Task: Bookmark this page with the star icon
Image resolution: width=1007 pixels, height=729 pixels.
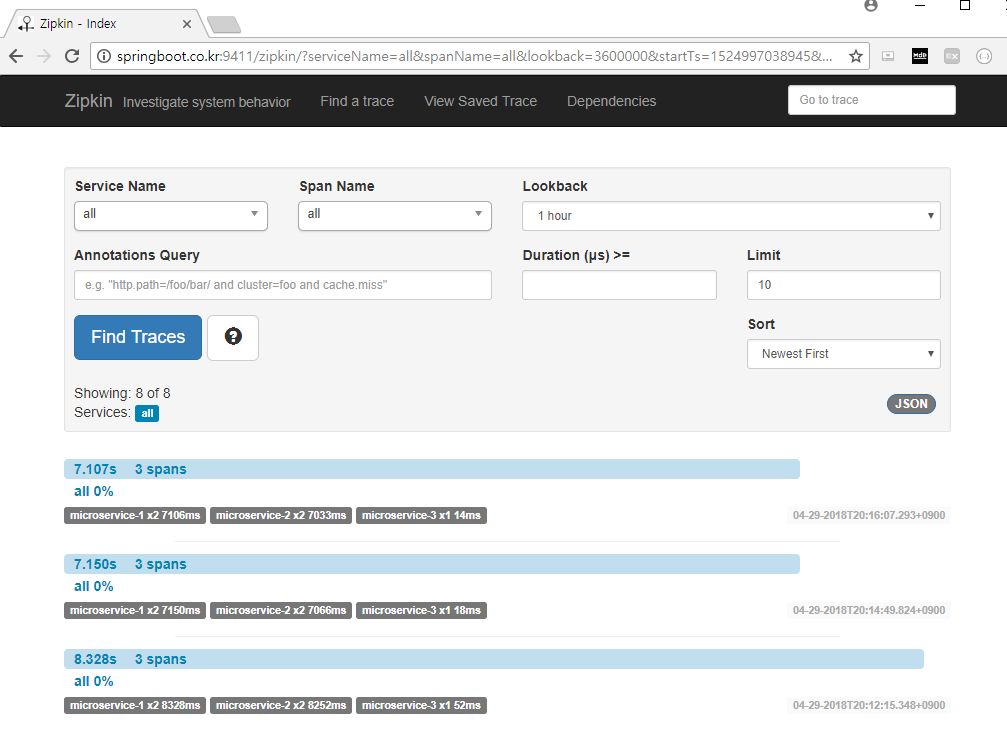Action: pos(855,57)
